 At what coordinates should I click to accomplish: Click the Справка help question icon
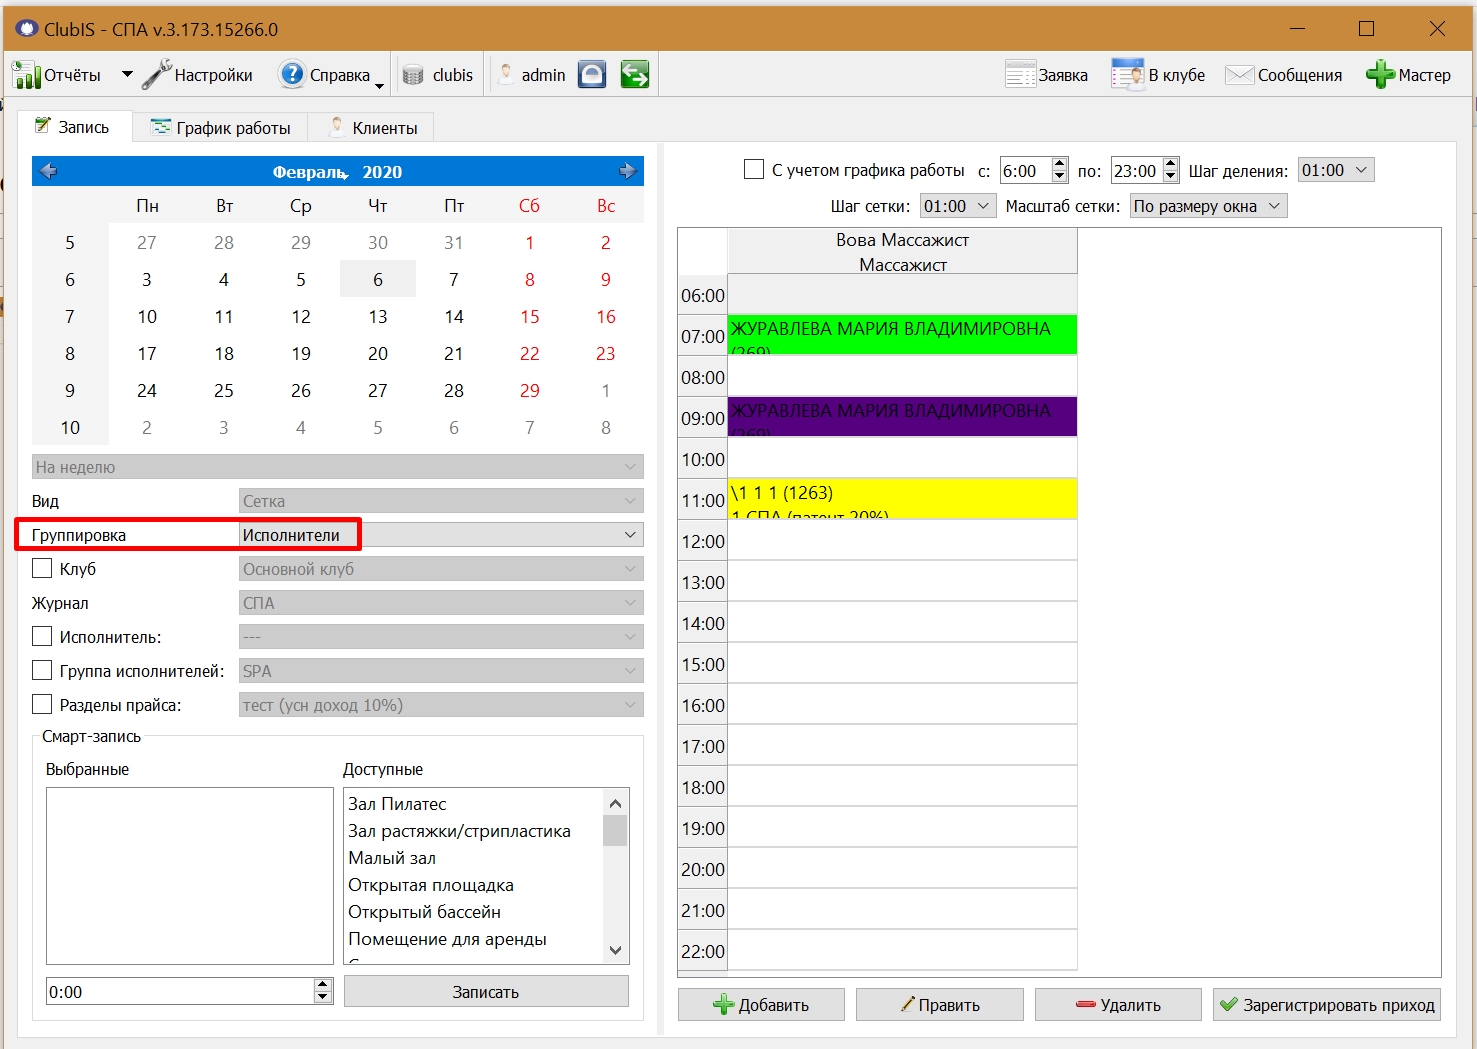click(x=292, y=74)
